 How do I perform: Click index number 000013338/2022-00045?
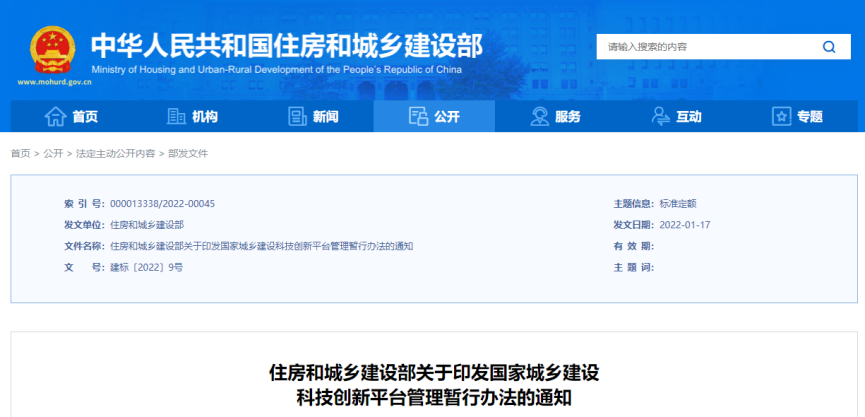(163, 204)
